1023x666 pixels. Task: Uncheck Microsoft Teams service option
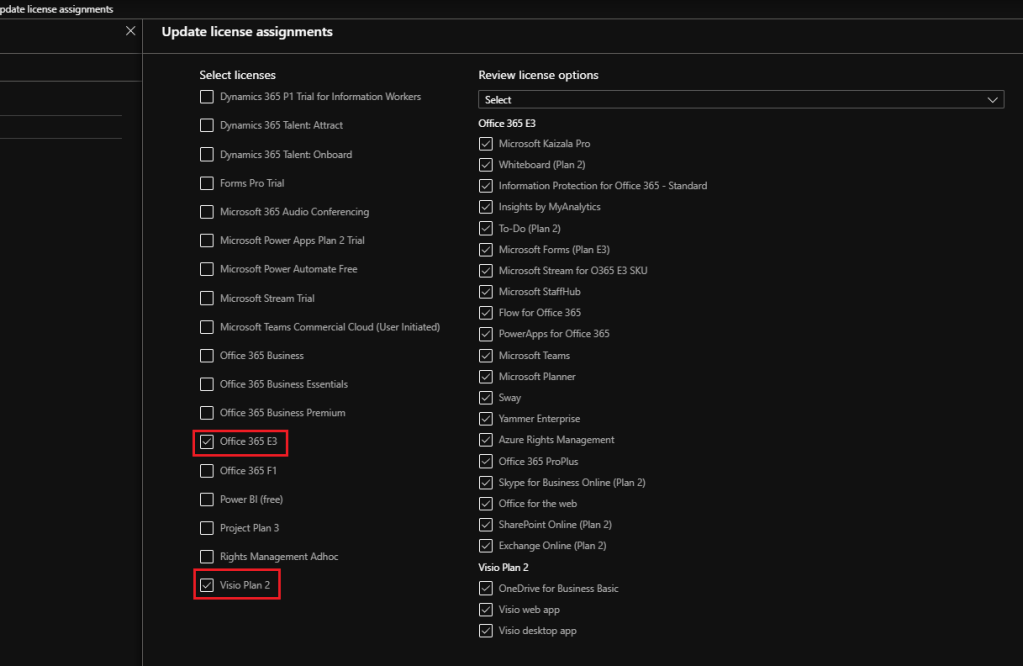coord(486,356)
